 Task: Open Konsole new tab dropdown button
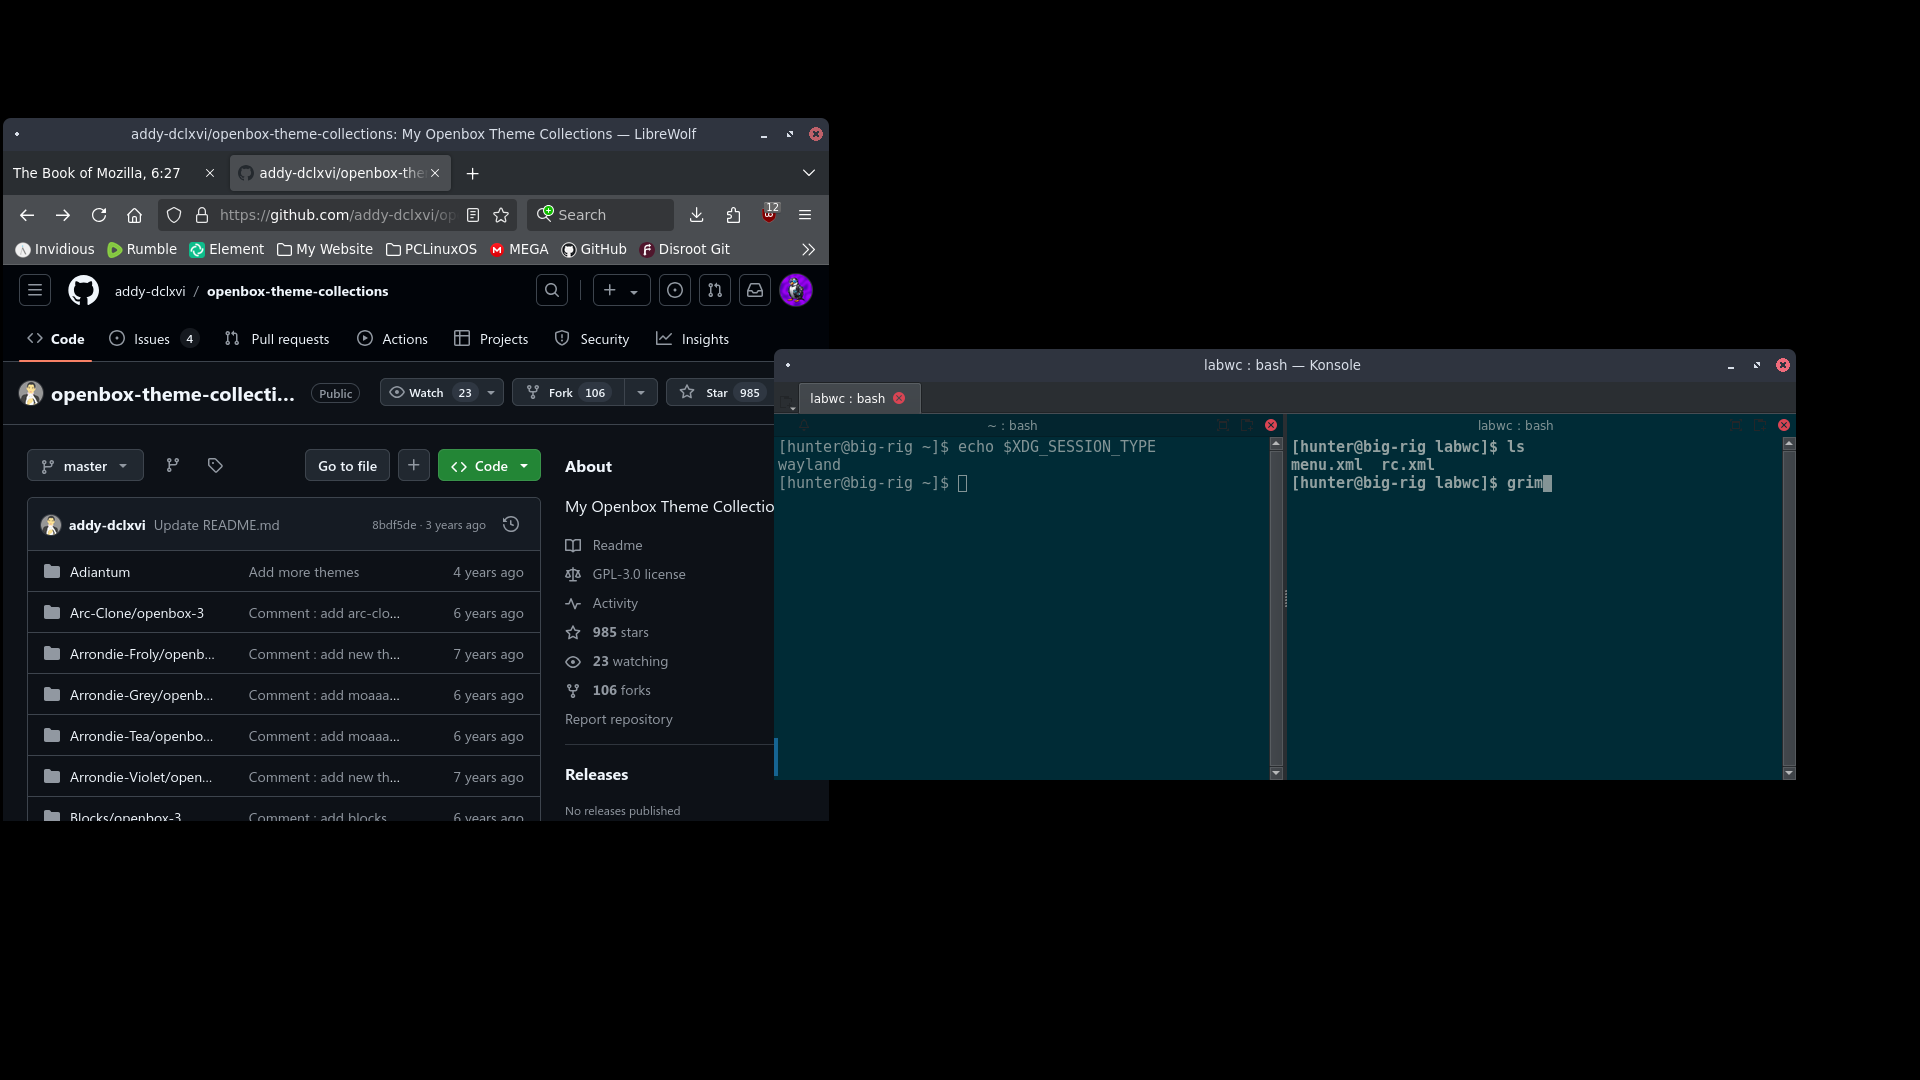tap(787, 402)
